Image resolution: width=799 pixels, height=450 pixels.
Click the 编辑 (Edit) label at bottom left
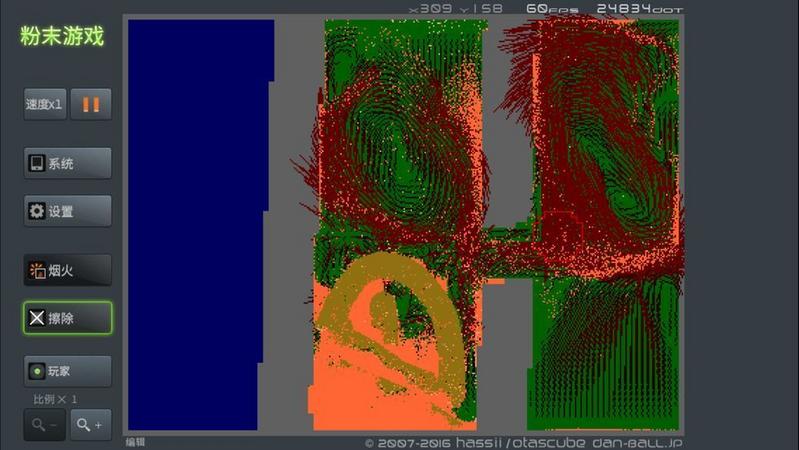coord(135,442)
